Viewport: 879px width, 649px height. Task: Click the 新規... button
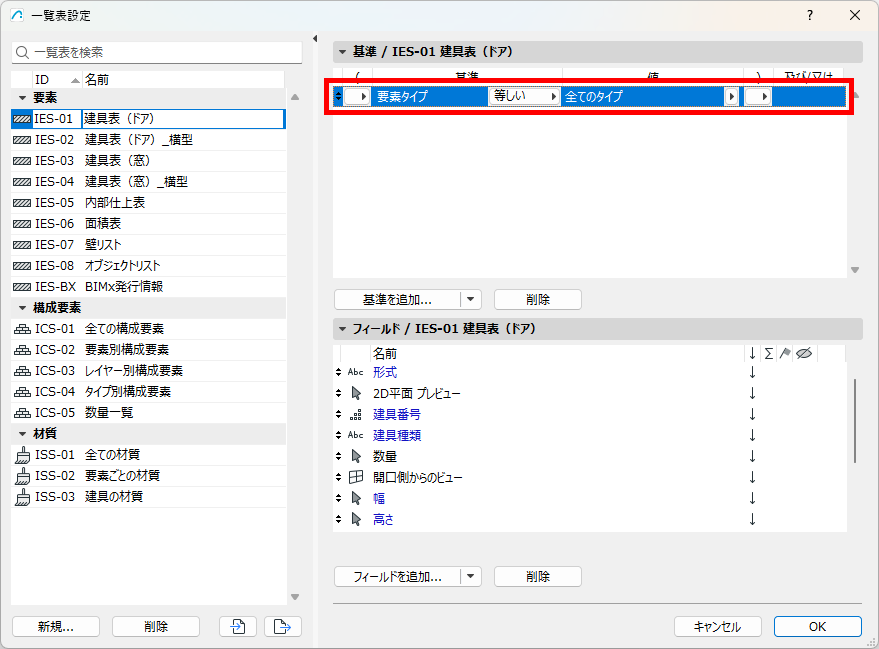click(56, 626)
